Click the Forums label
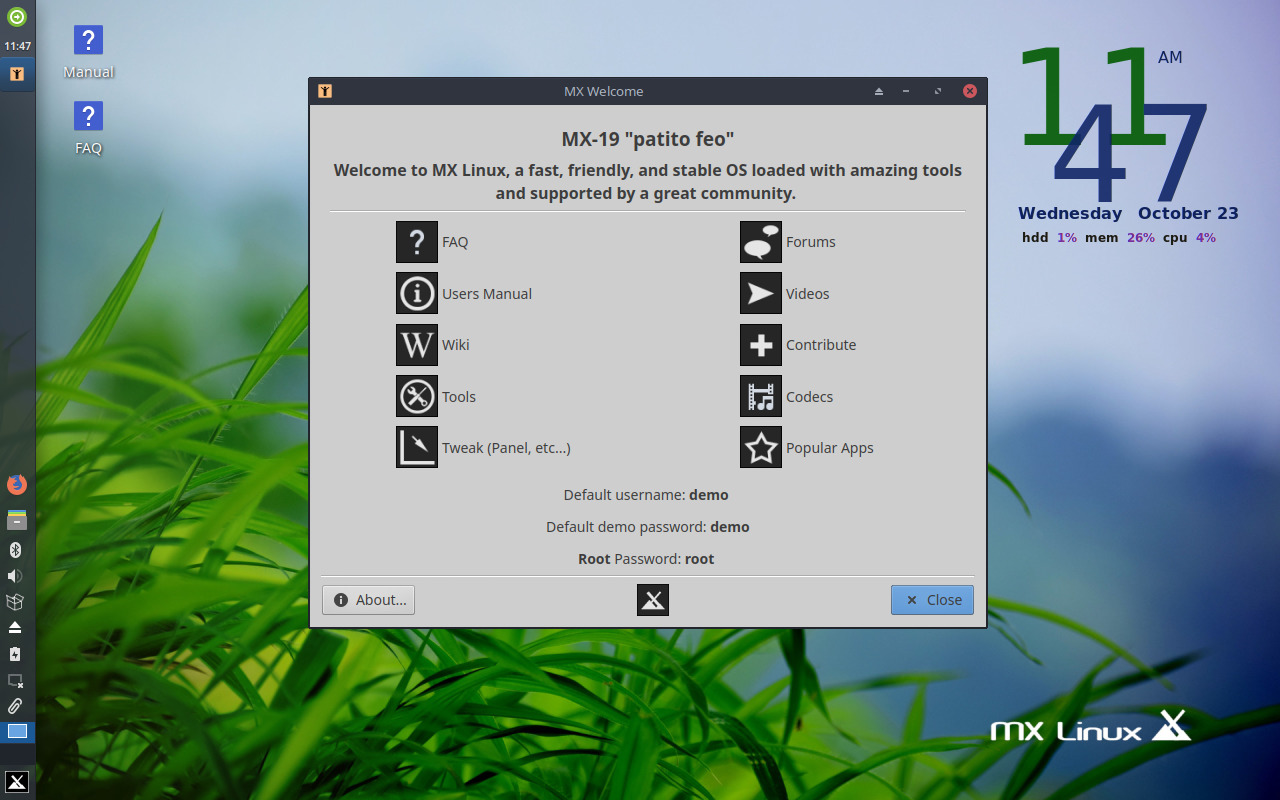 pyautogui.click(x=811, y=242)
